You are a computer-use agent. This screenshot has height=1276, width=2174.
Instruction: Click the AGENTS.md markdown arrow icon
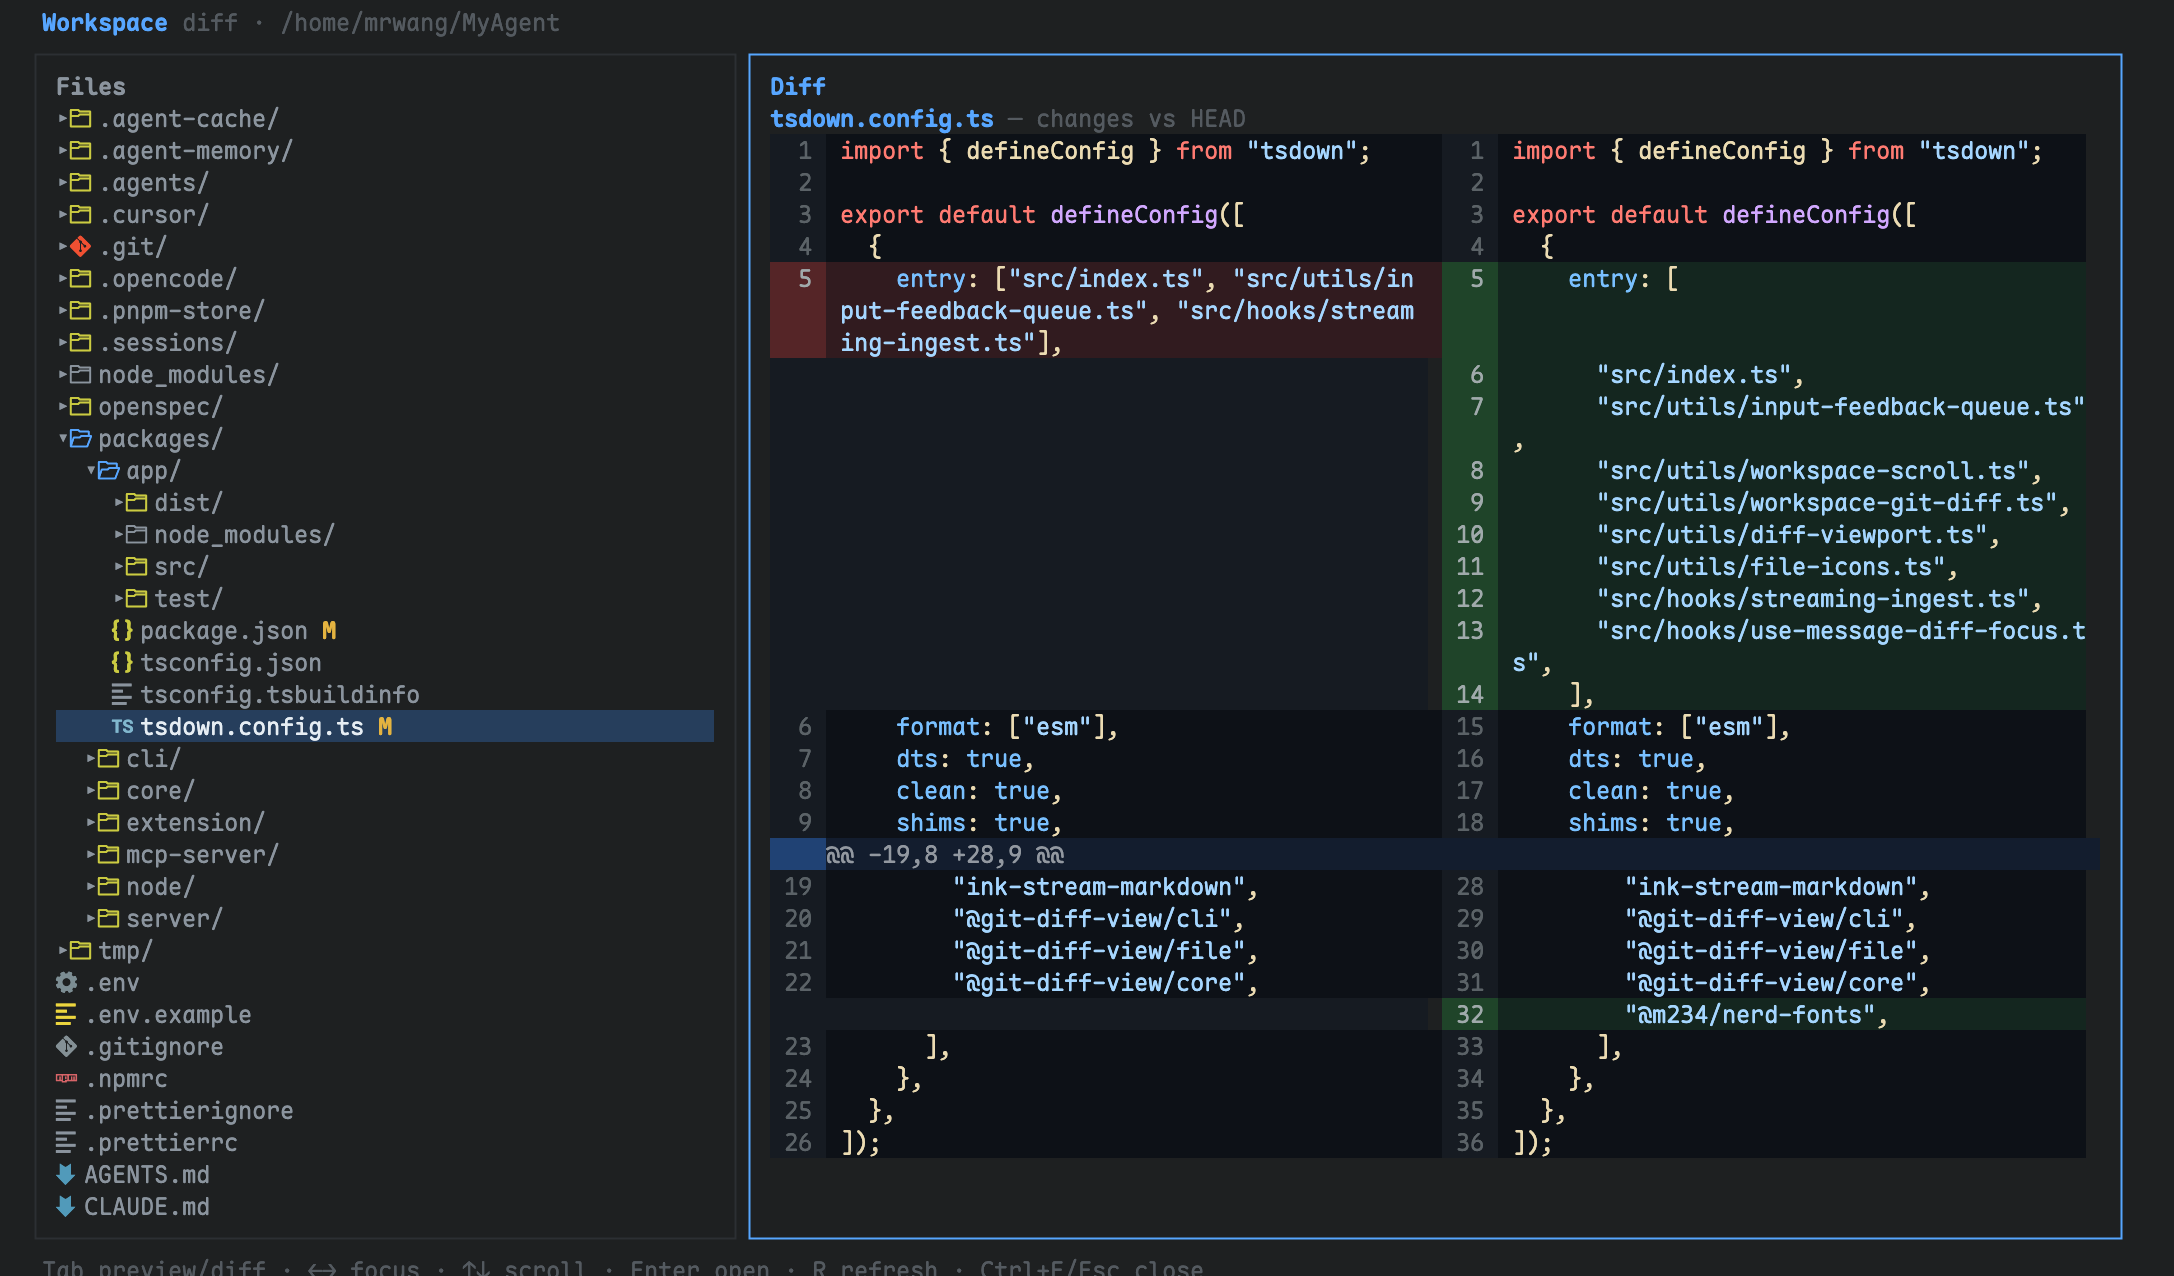pos(66,1174)
